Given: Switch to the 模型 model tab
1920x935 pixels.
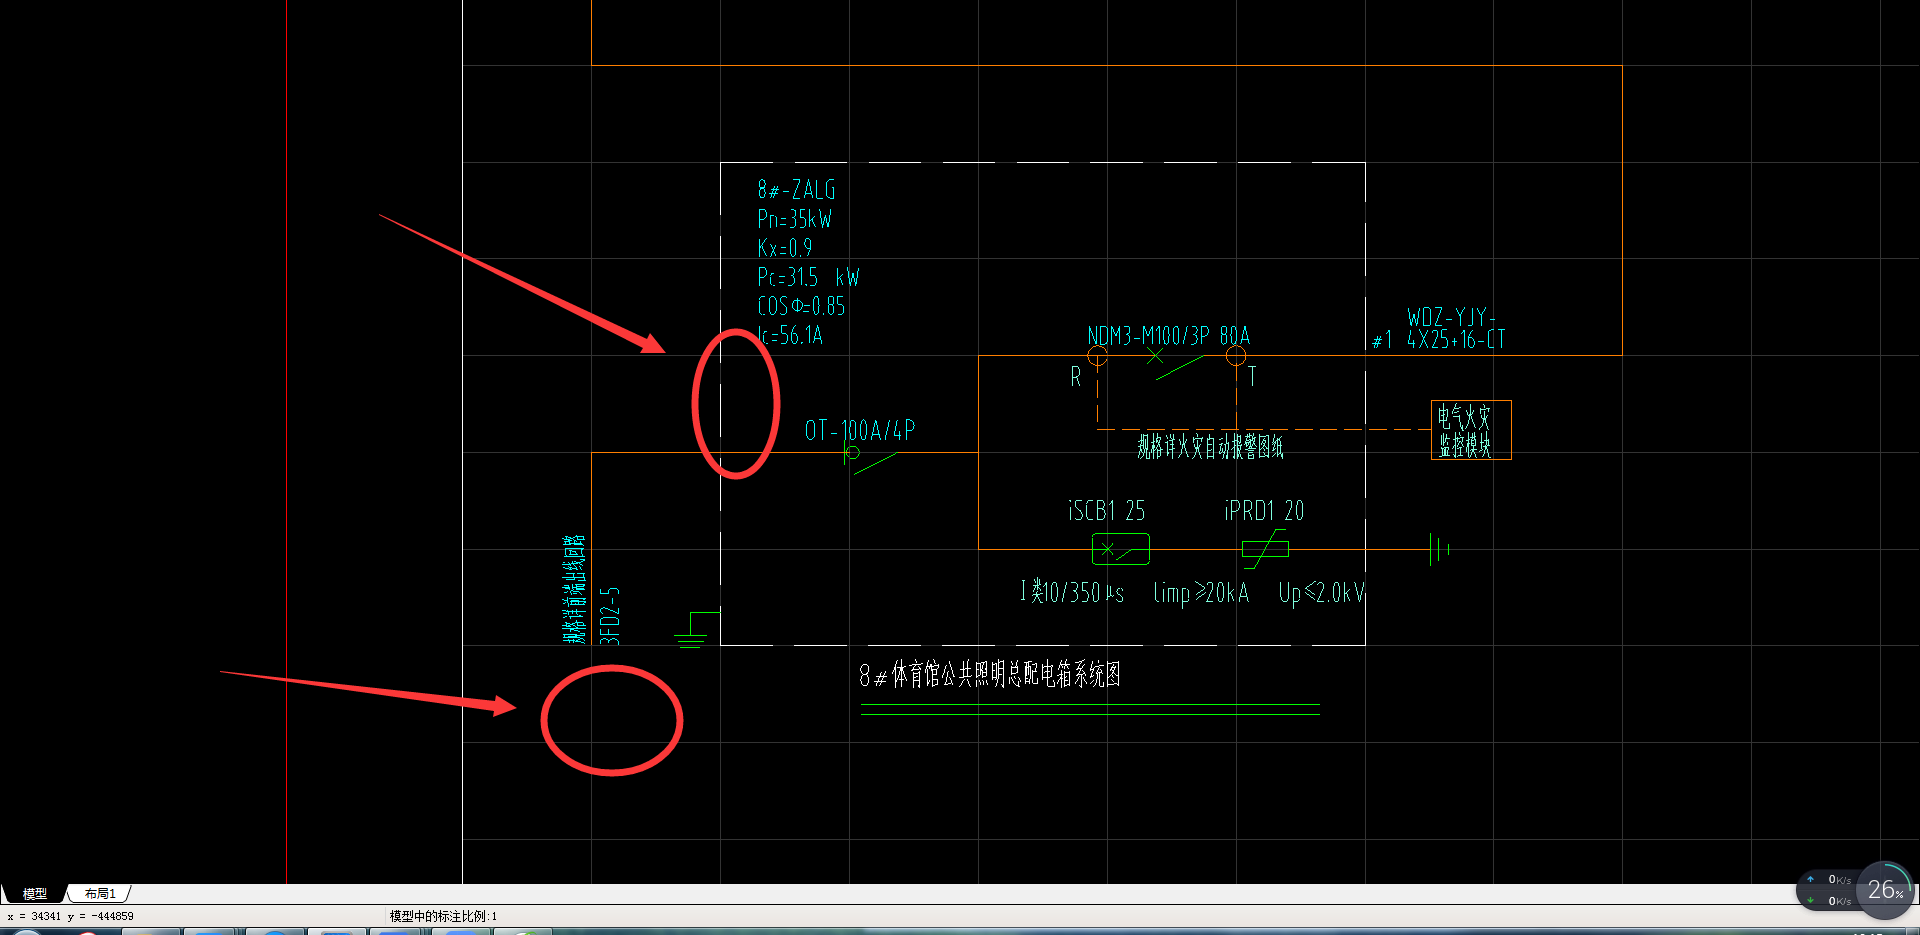Looking at the screenshot, I should pos(35,894).
